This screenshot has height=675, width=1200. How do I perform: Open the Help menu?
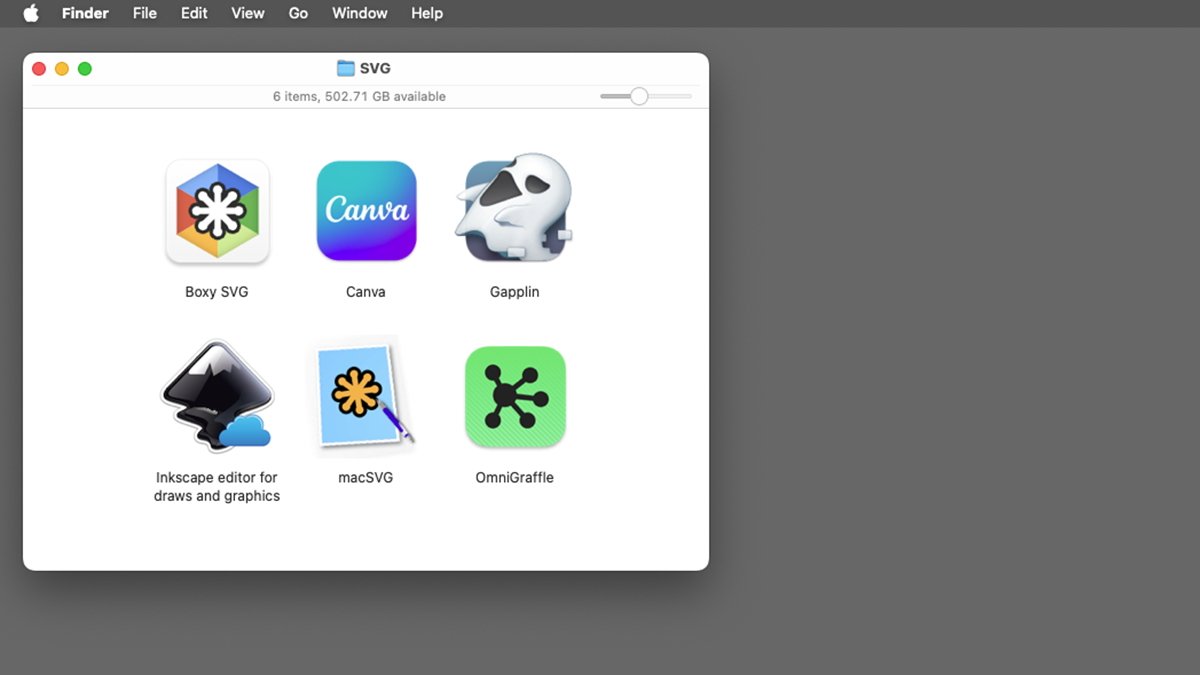427,13
